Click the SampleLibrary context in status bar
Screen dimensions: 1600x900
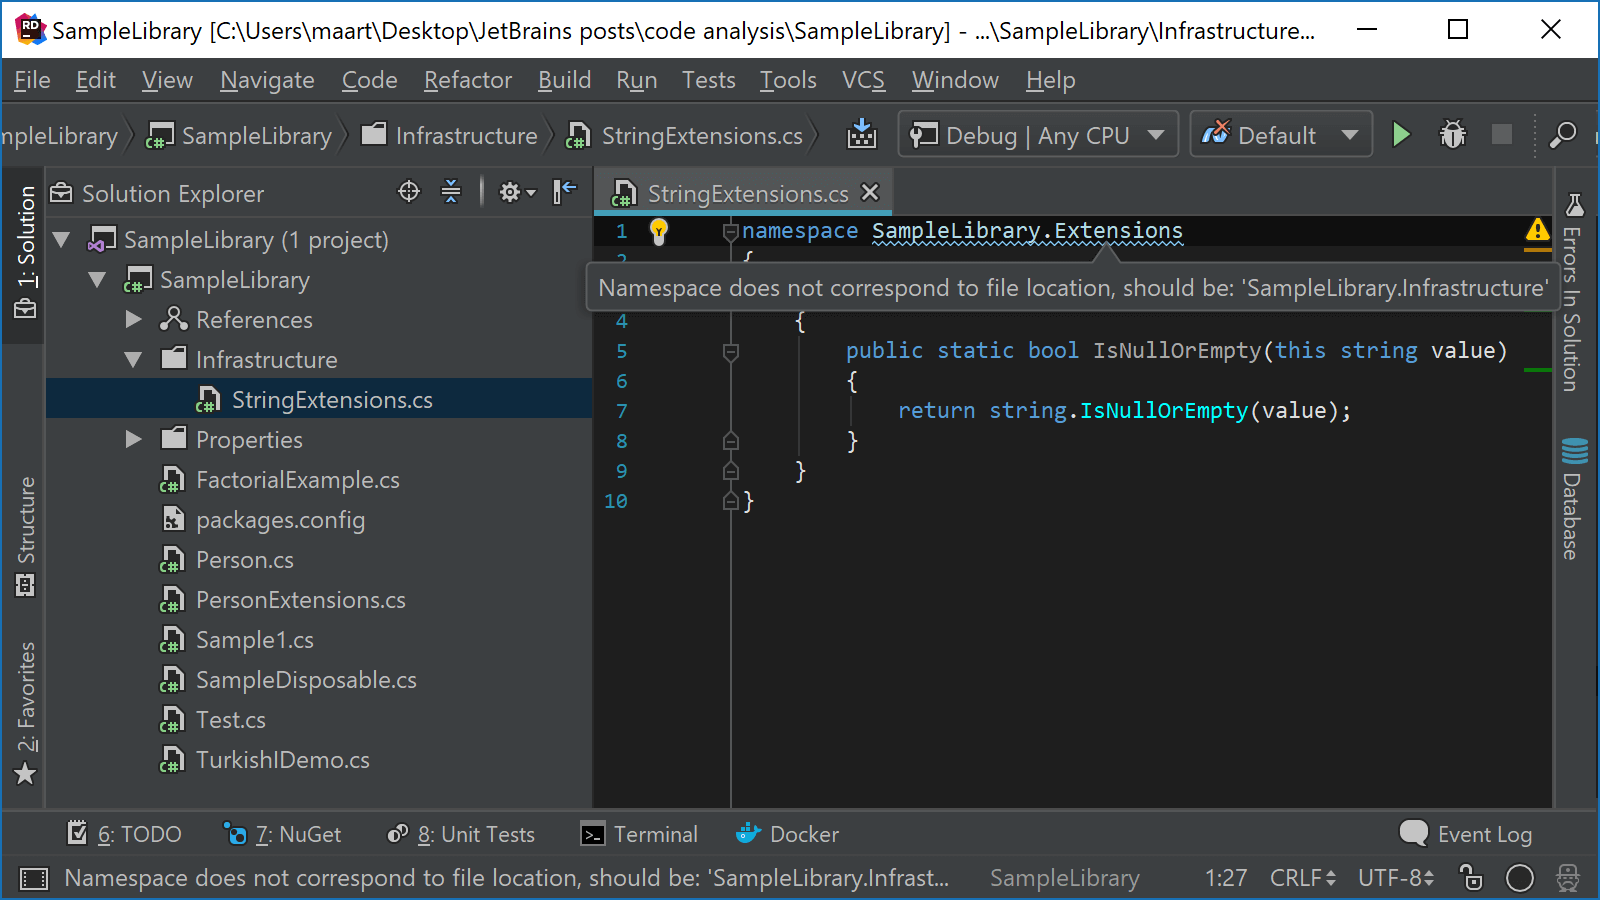click(1064, 878)
